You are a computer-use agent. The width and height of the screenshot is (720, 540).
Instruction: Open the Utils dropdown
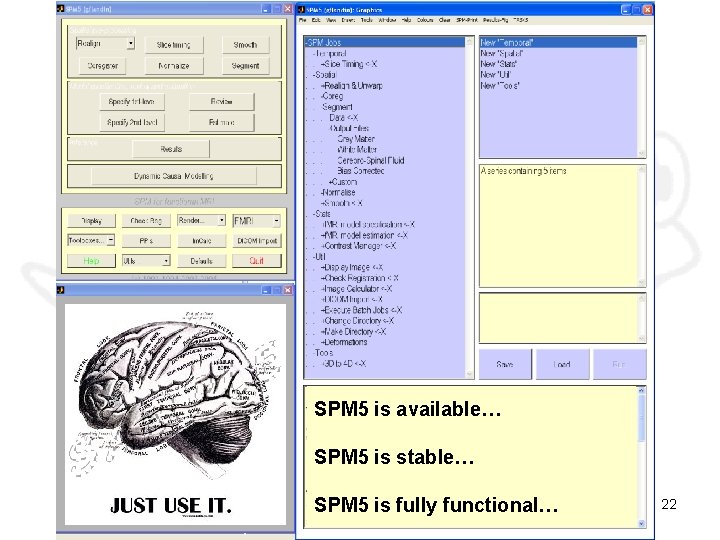click(146, 261)
